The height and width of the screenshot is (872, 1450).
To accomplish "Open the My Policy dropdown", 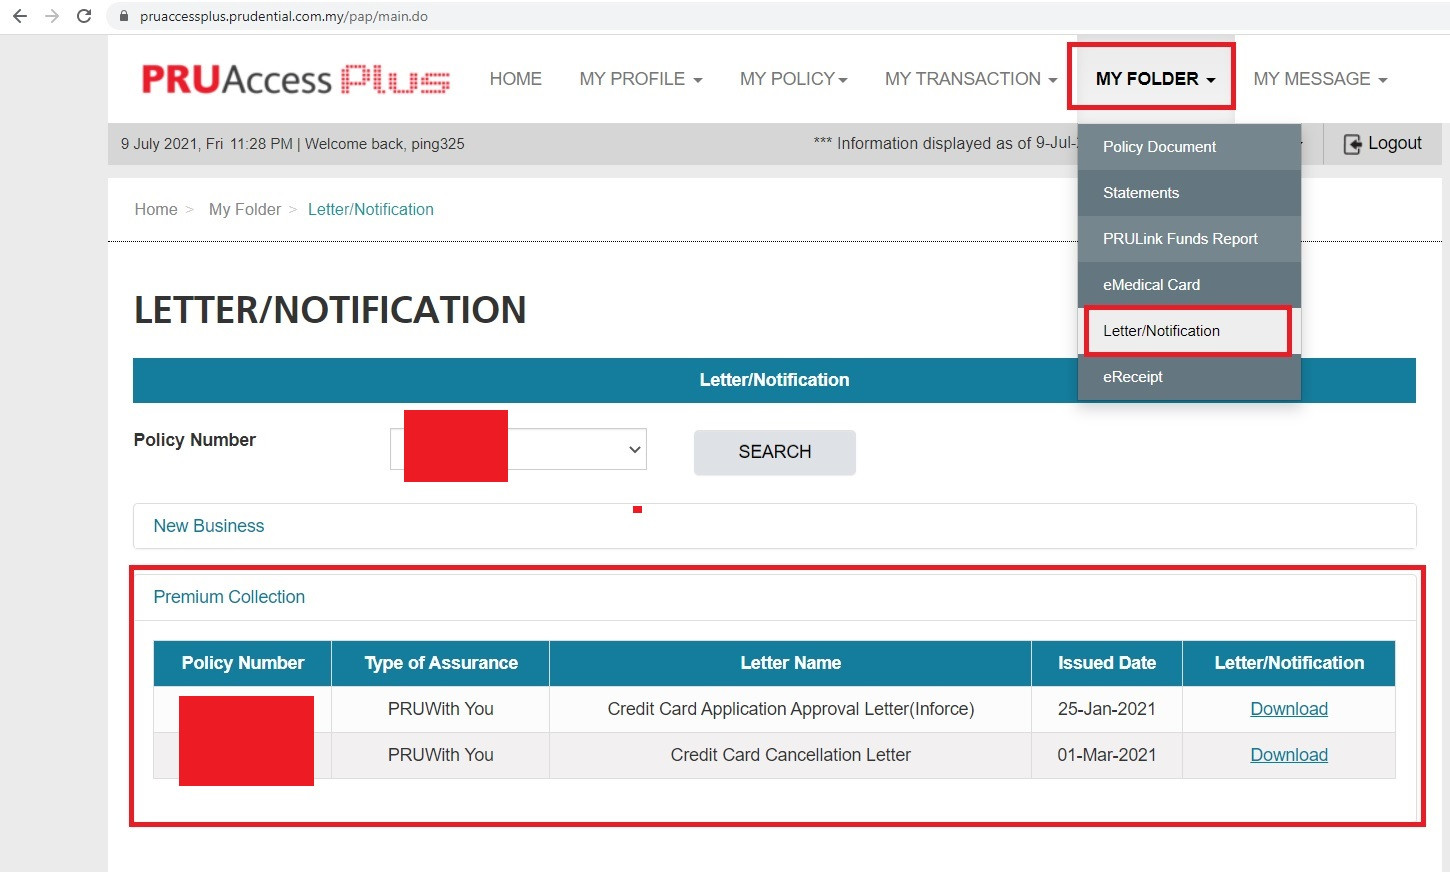I will pos(793,79).
